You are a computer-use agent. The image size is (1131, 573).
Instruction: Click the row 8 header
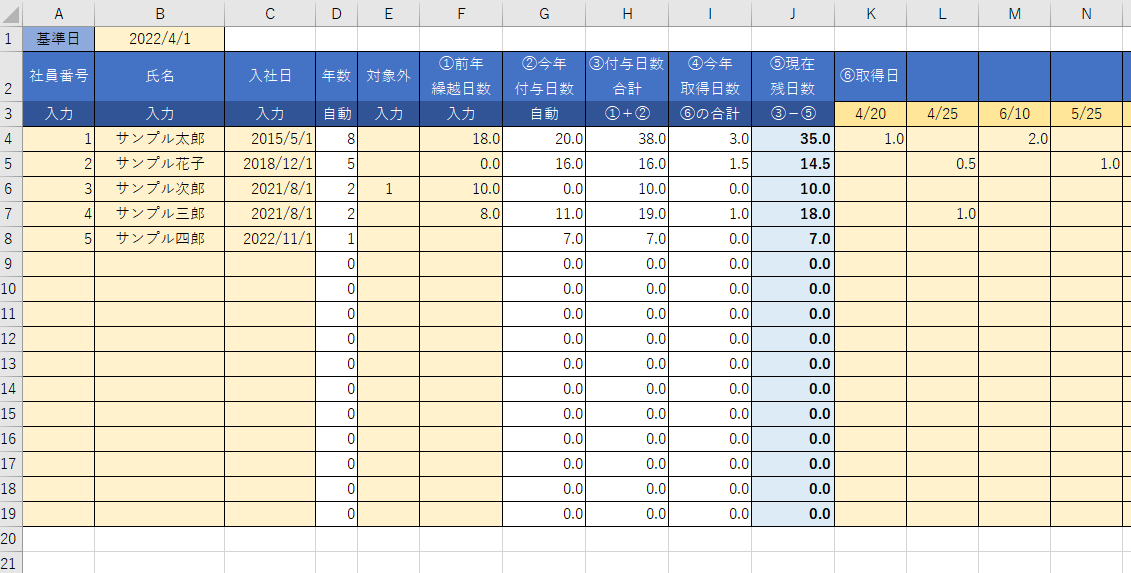pyautogui.click(x=11, y=239)
